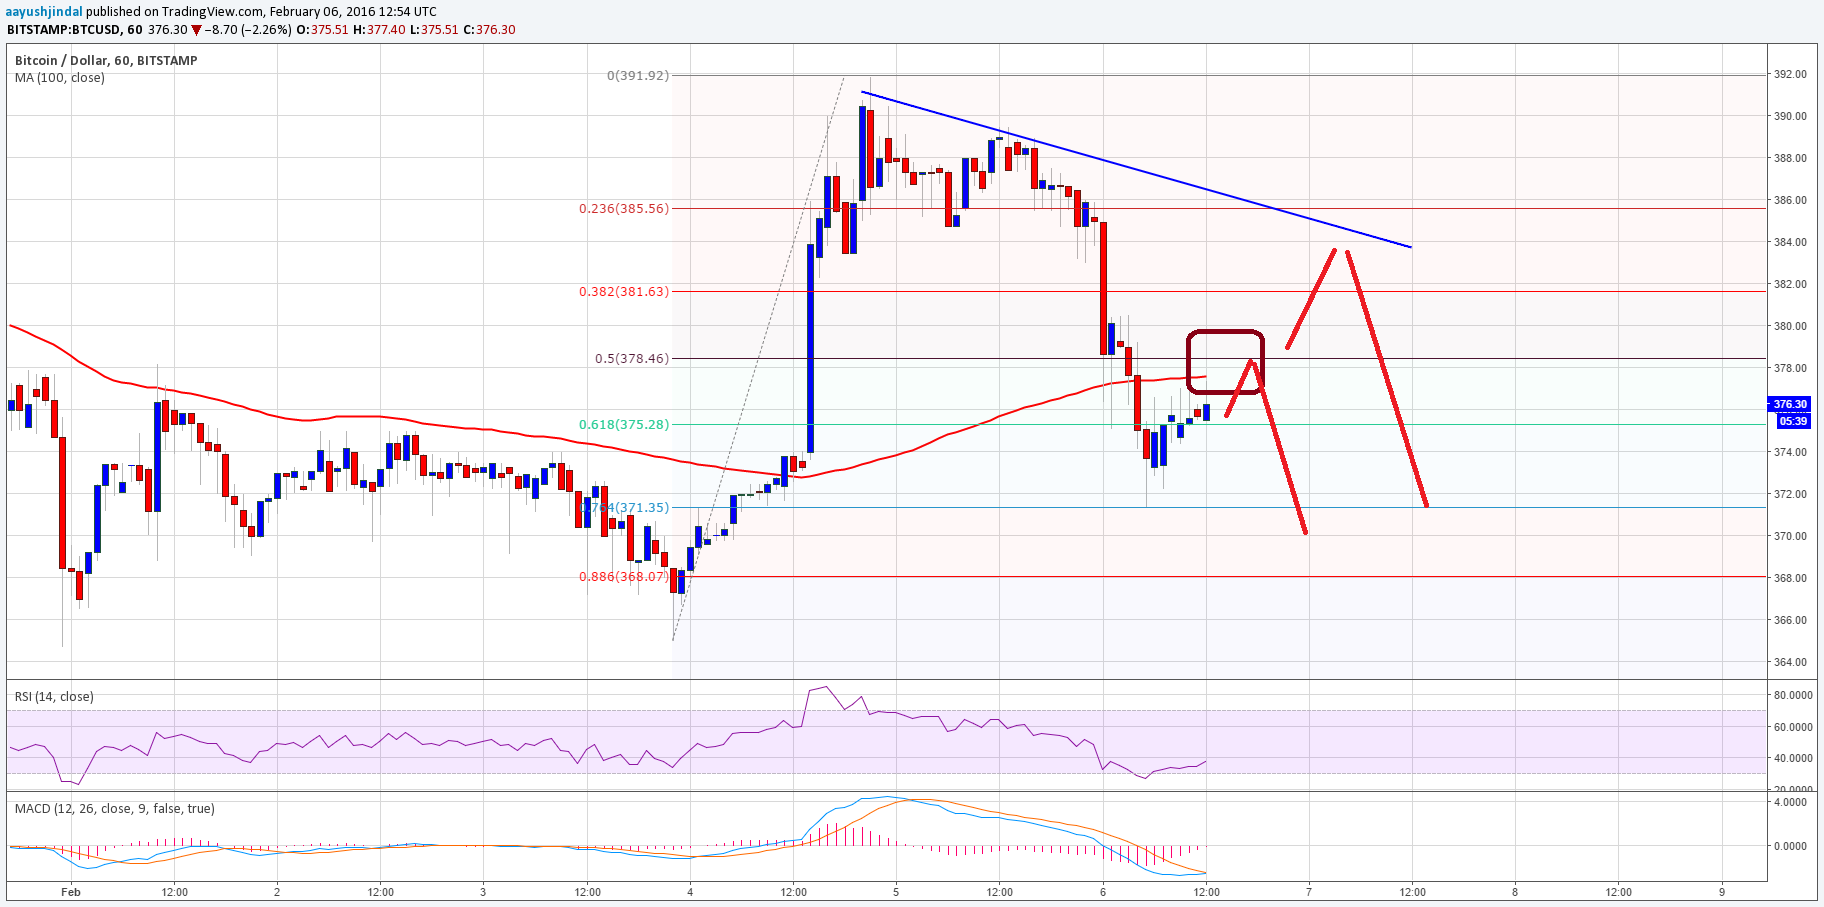Screen dimensions: 1824x907
Task: Click the 0.886(368.07) Fibonacci label
Action: pos(624,577)
